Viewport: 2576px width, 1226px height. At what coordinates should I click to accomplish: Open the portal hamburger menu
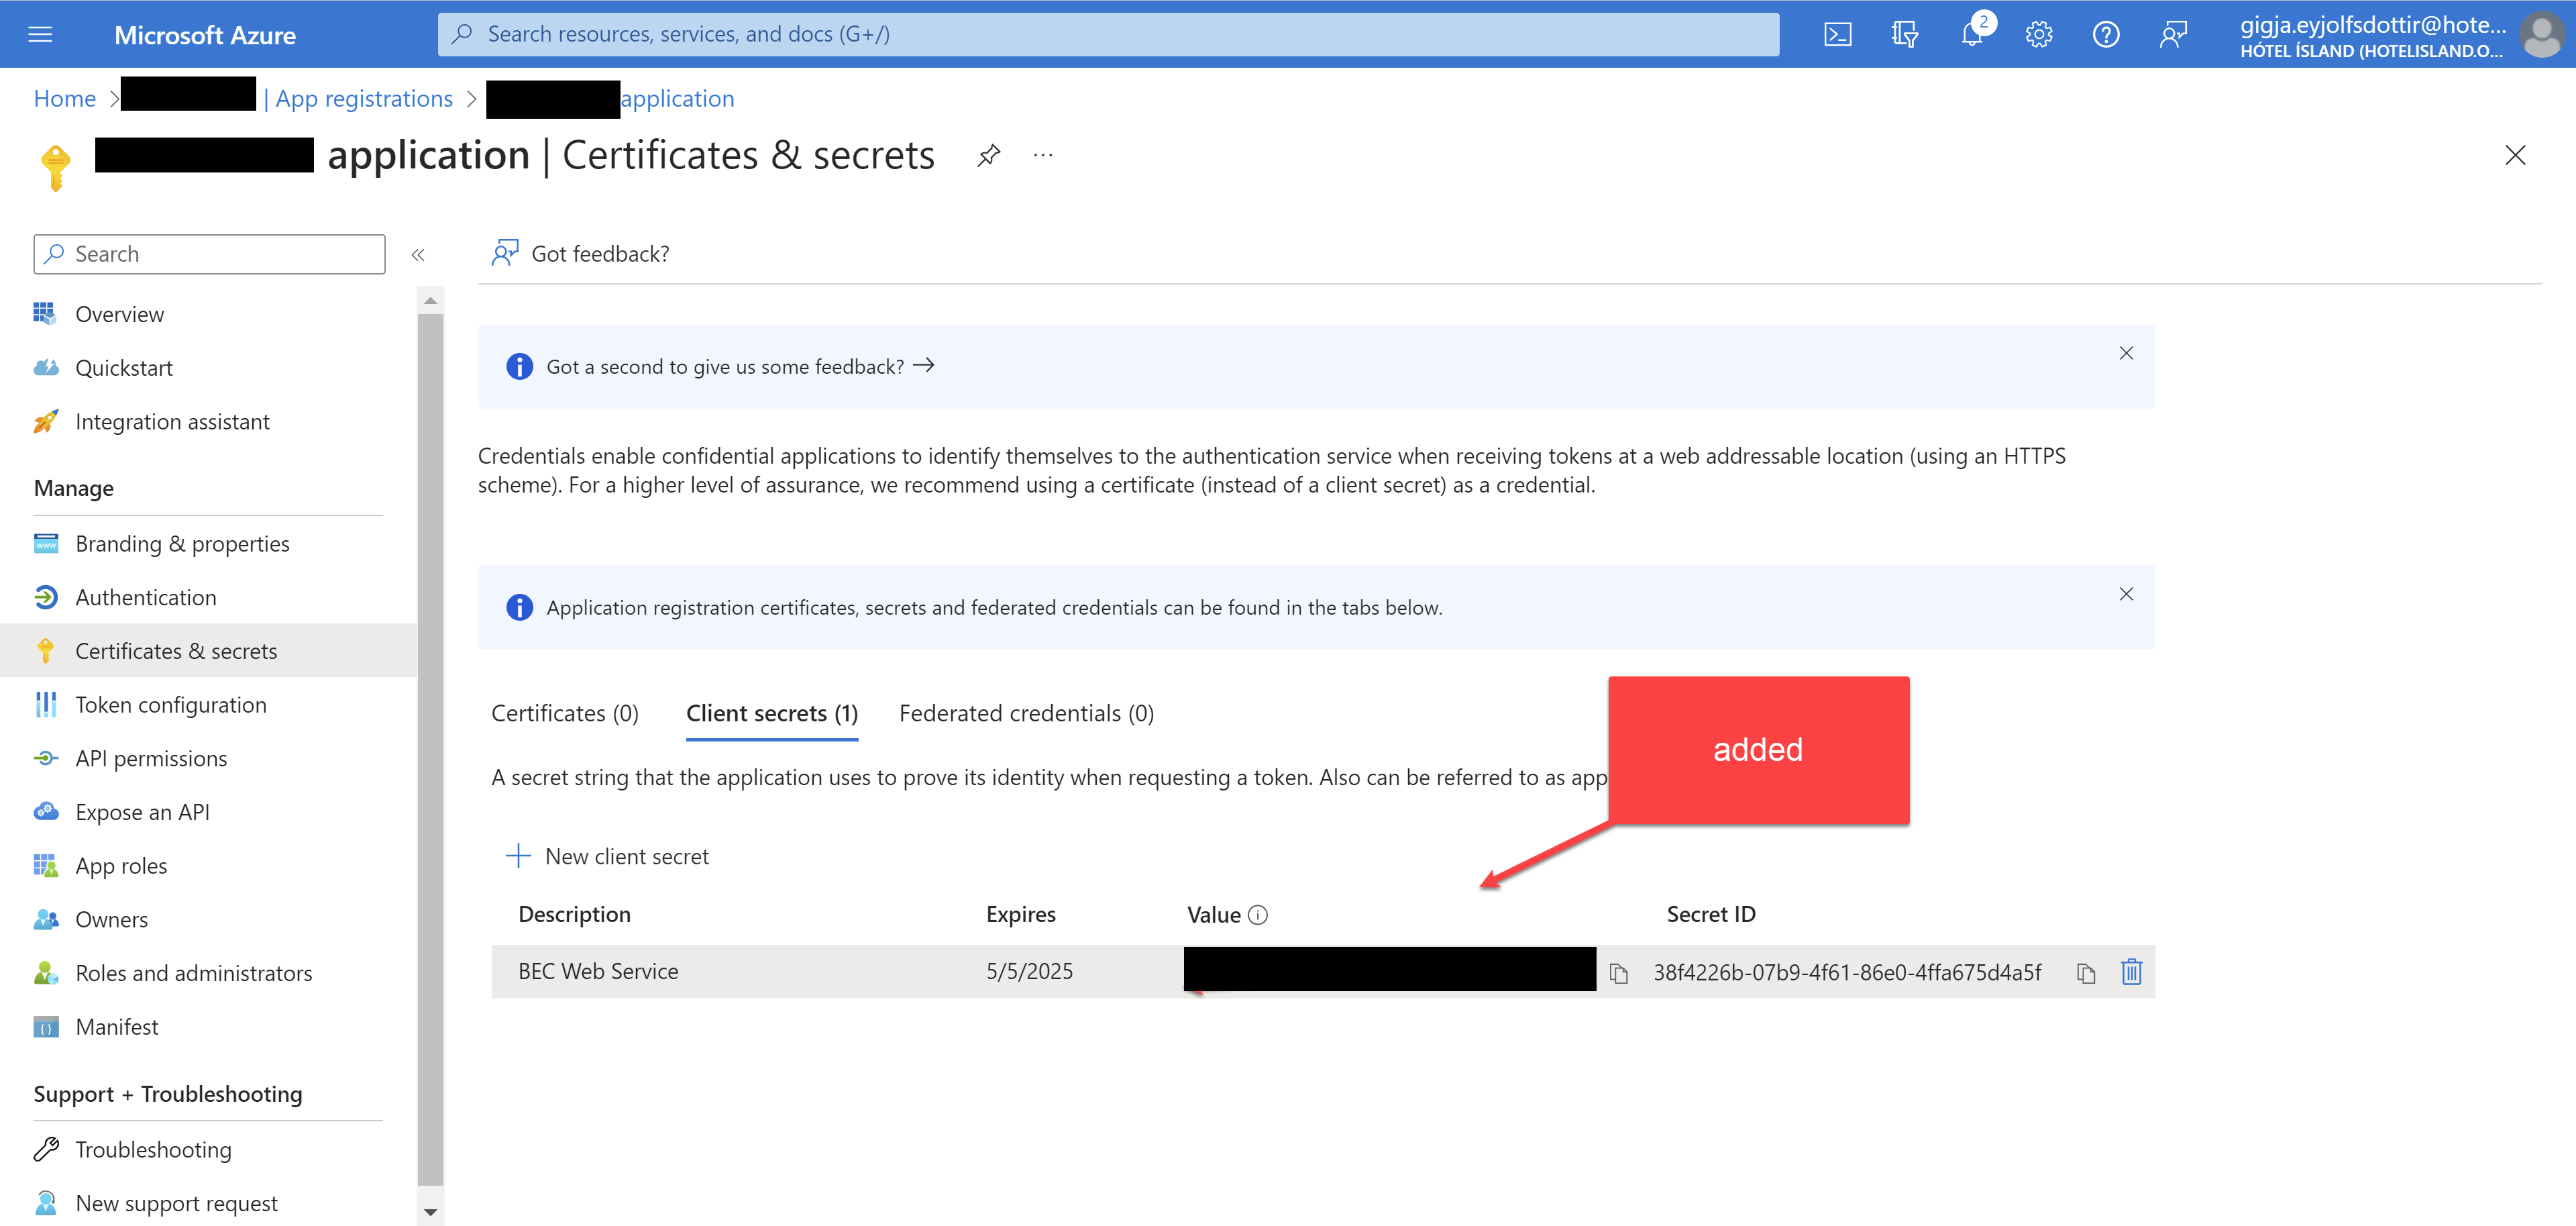click(x=40, y=35)
